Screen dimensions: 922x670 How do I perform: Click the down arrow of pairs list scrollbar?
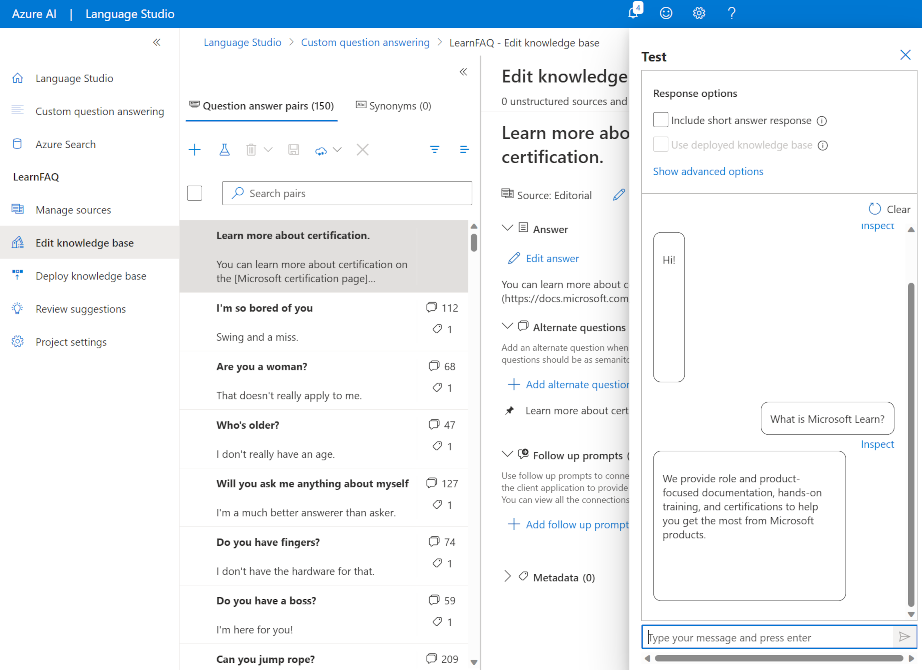click(x=474, y=662)
